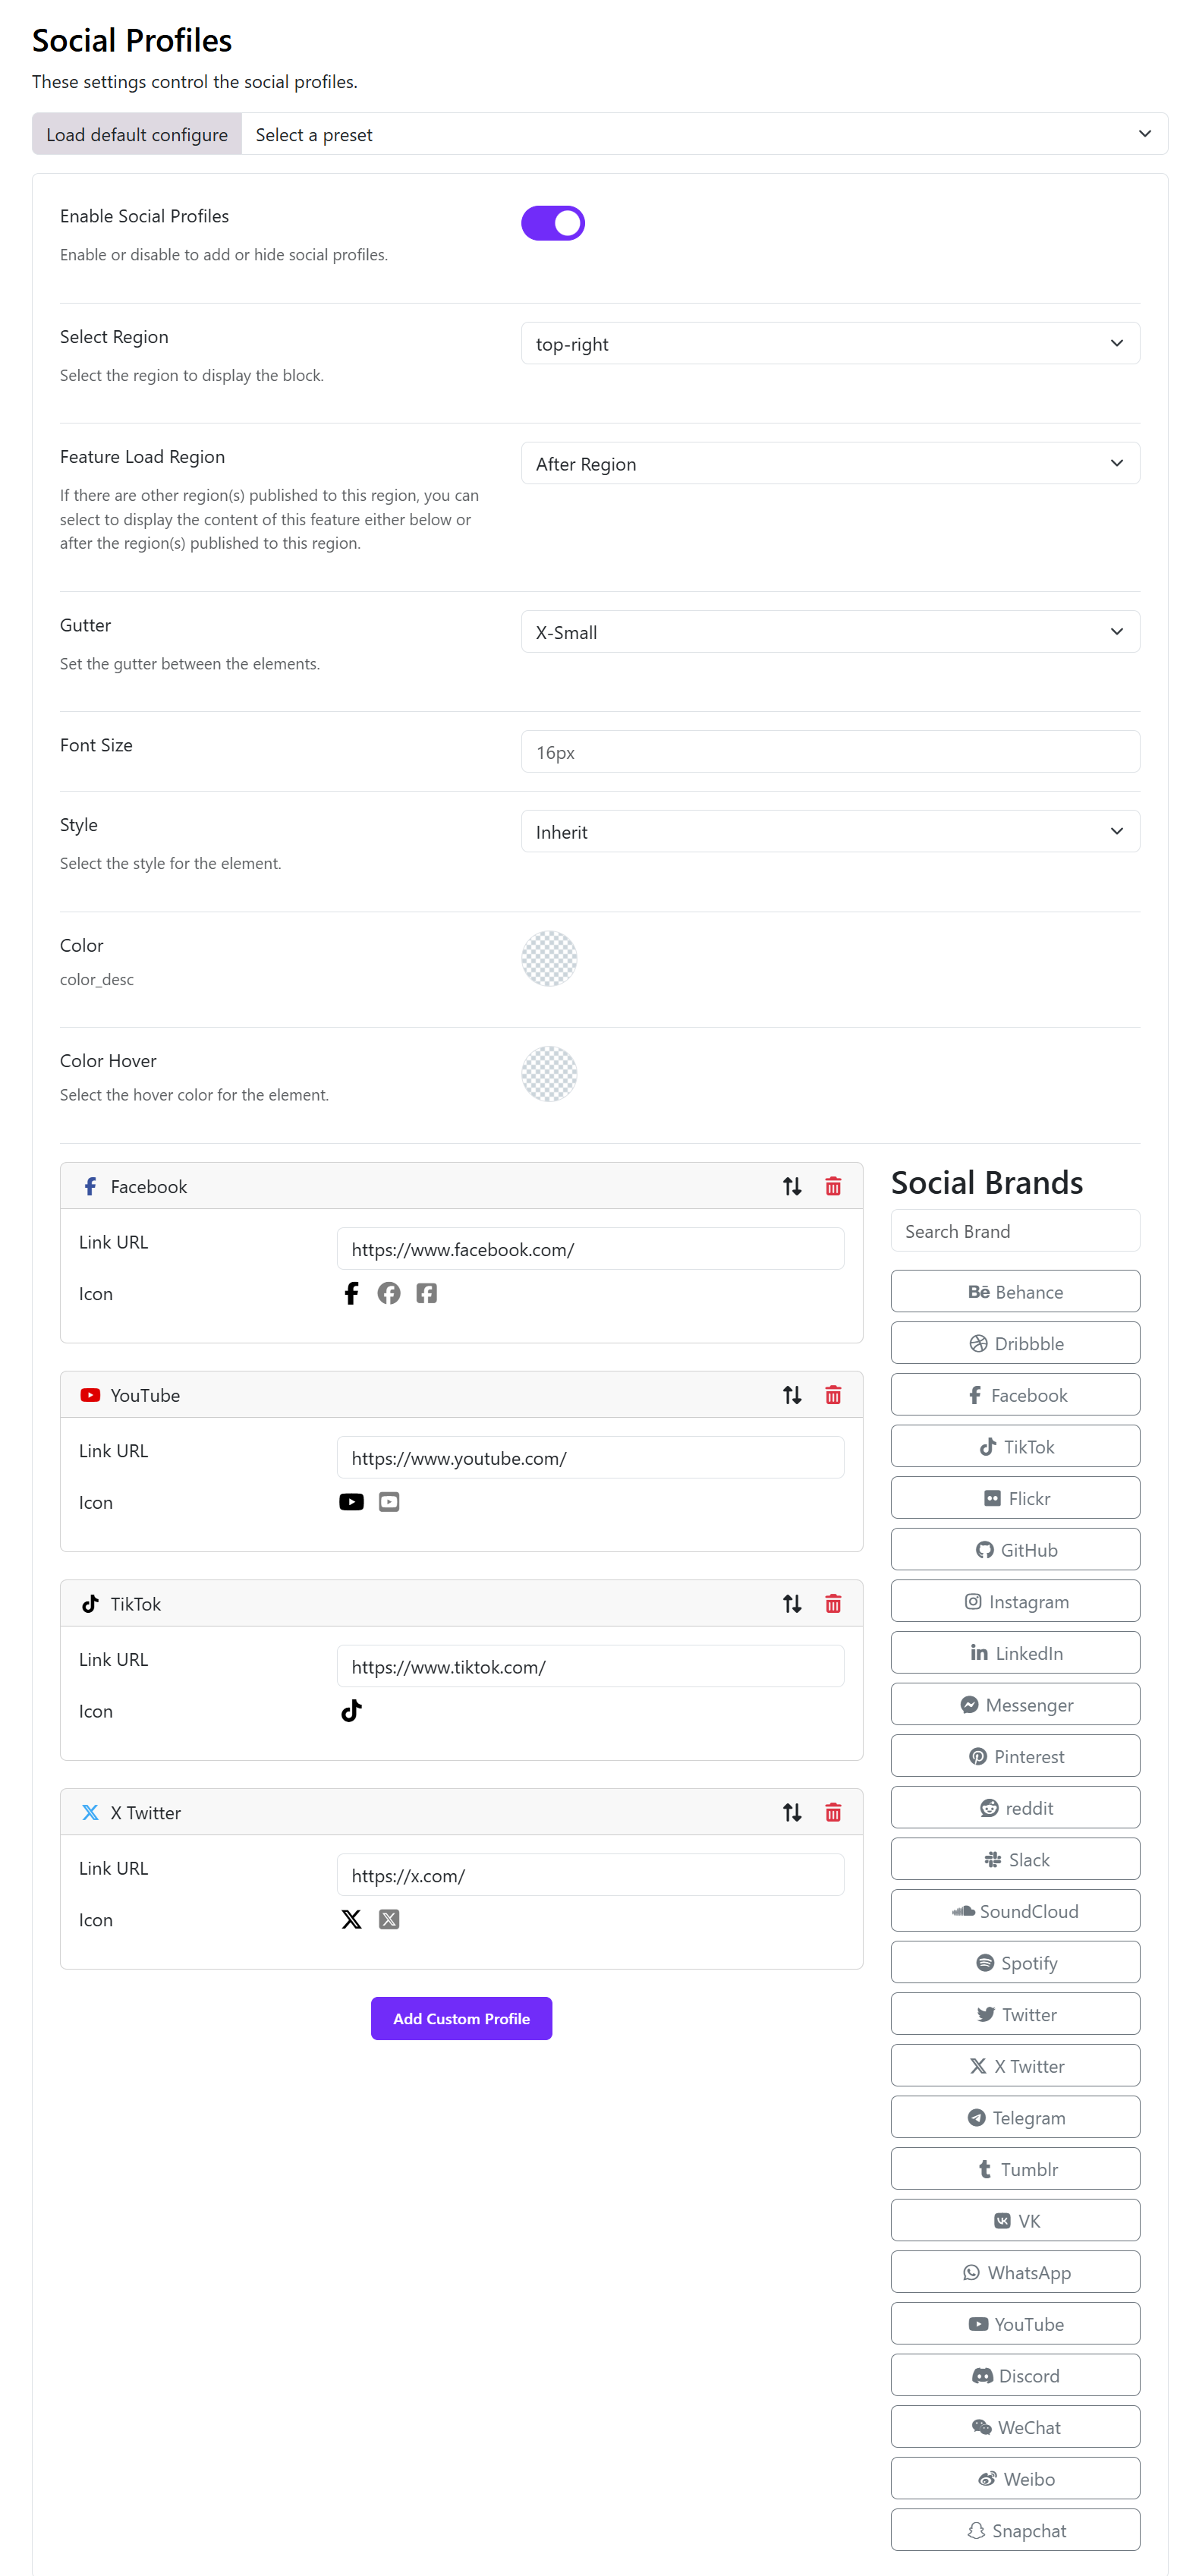Choose the square Facebook icon
The image size is (1196, 2576).
point(427,1294)
